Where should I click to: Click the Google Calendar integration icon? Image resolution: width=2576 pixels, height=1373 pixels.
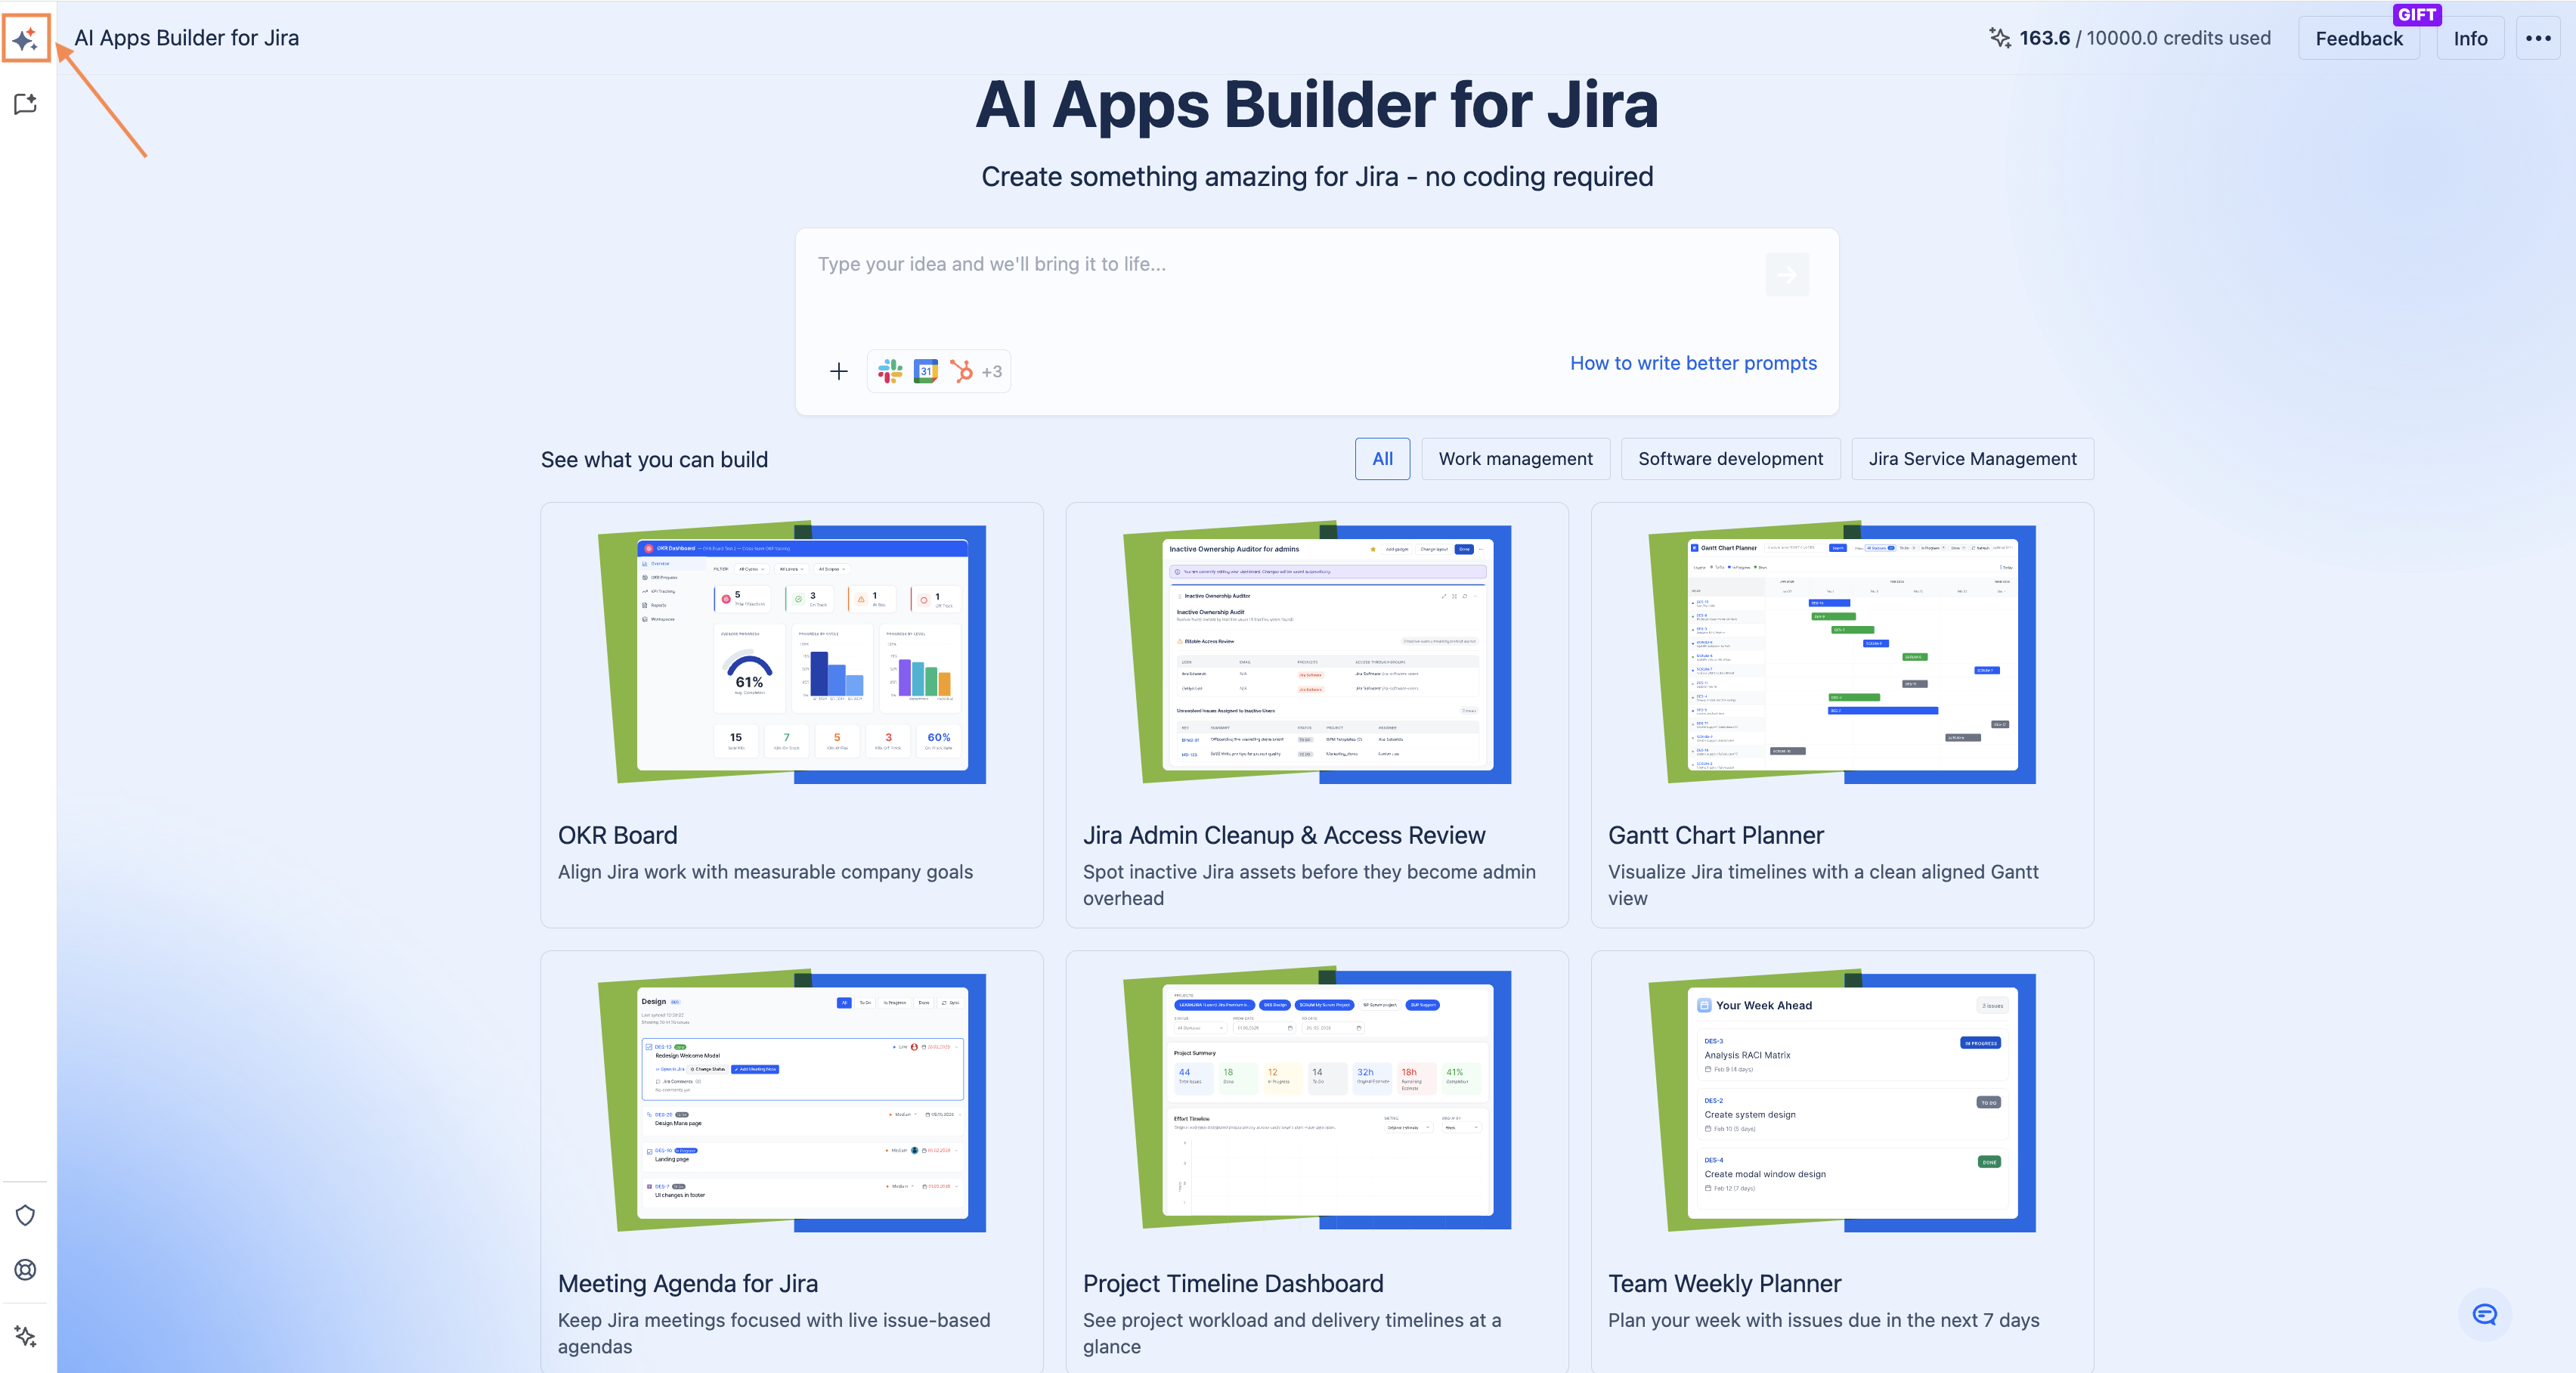click(x=926, y=371)
